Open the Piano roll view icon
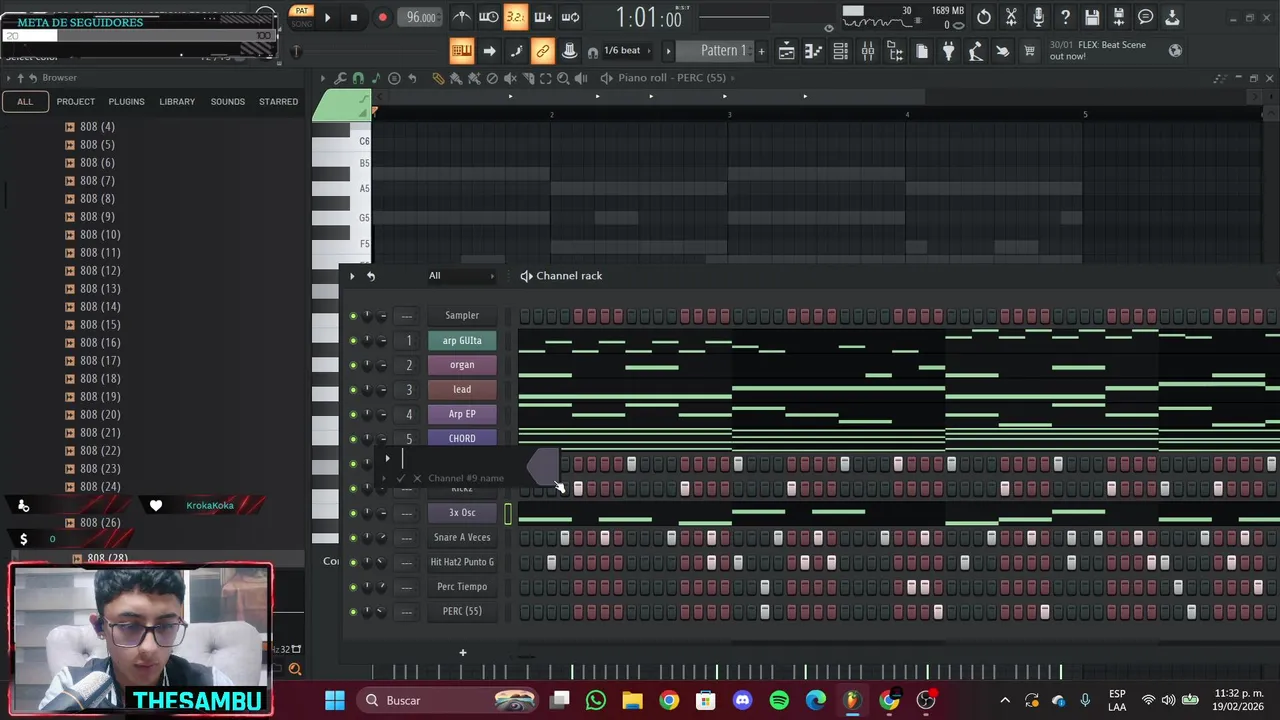The height and width of the screenshot is (720, 1280). tap(814, 51)
